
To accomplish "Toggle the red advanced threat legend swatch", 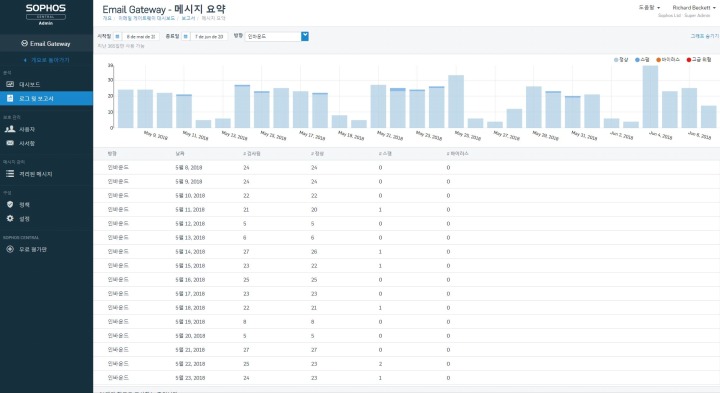I will tap(689, 60).
